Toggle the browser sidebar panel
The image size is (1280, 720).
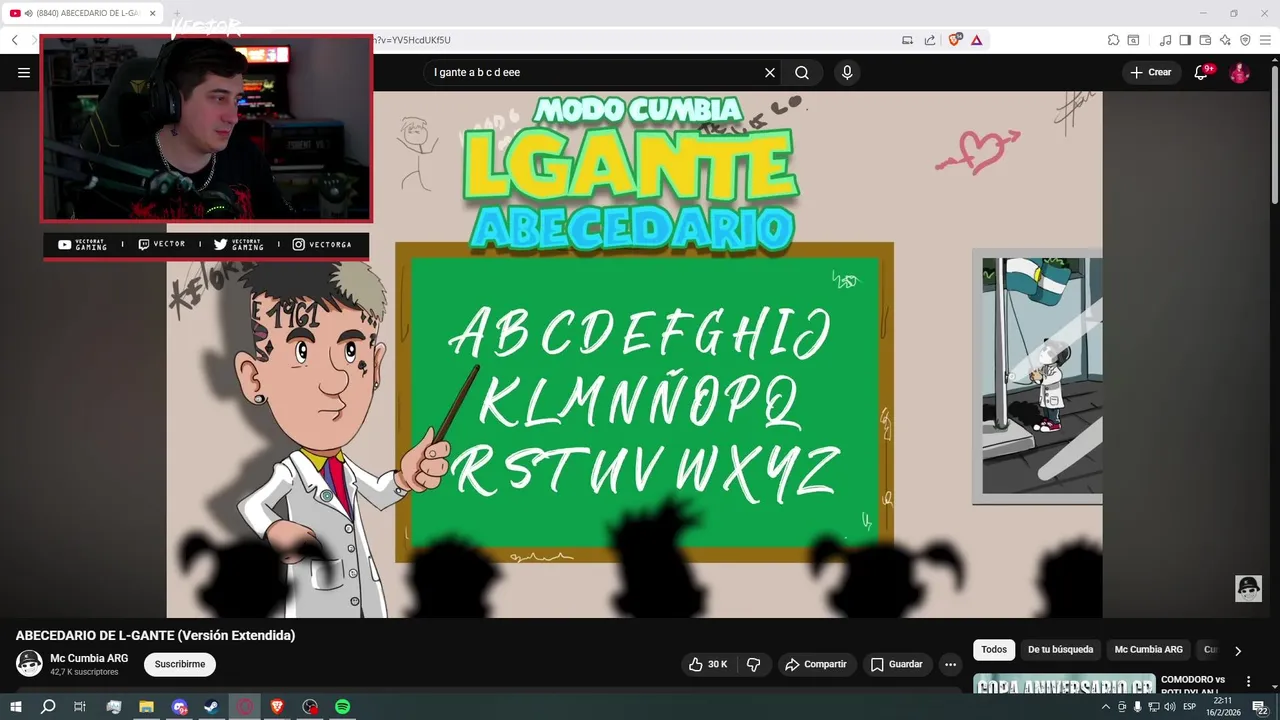pyautogui.click(x=1185, y=40)
